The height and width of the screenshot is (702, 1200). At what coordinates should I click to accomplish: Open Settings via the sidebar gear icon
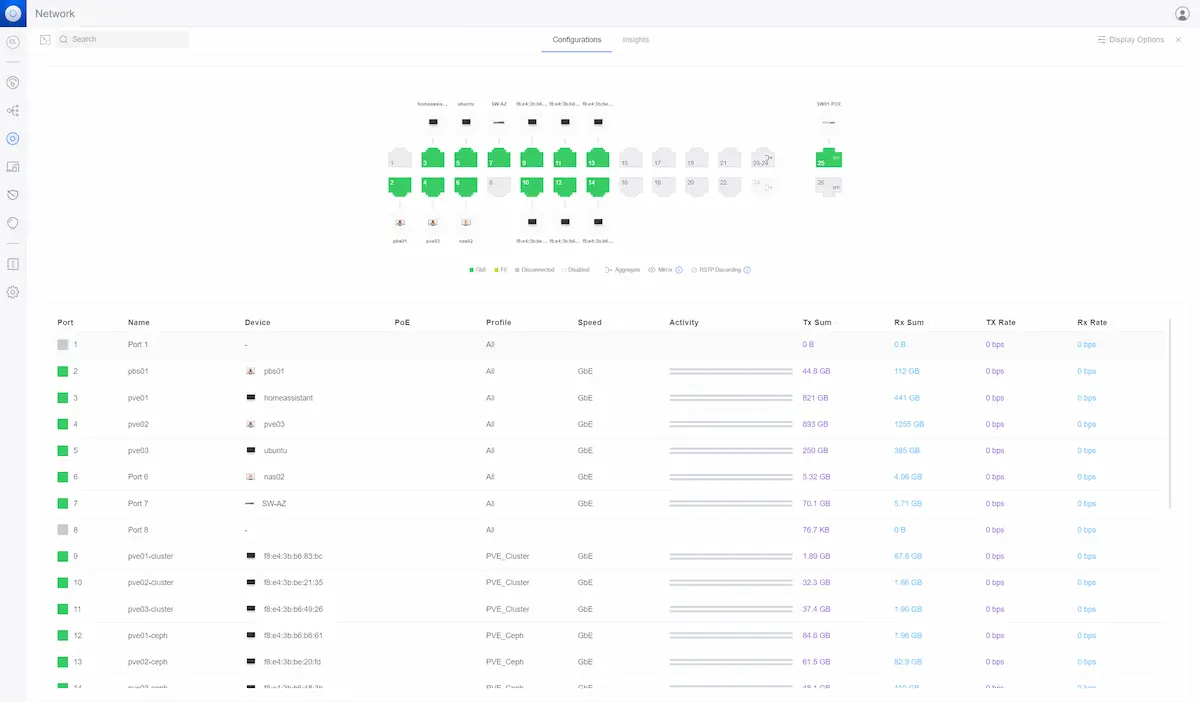(13, 292)
